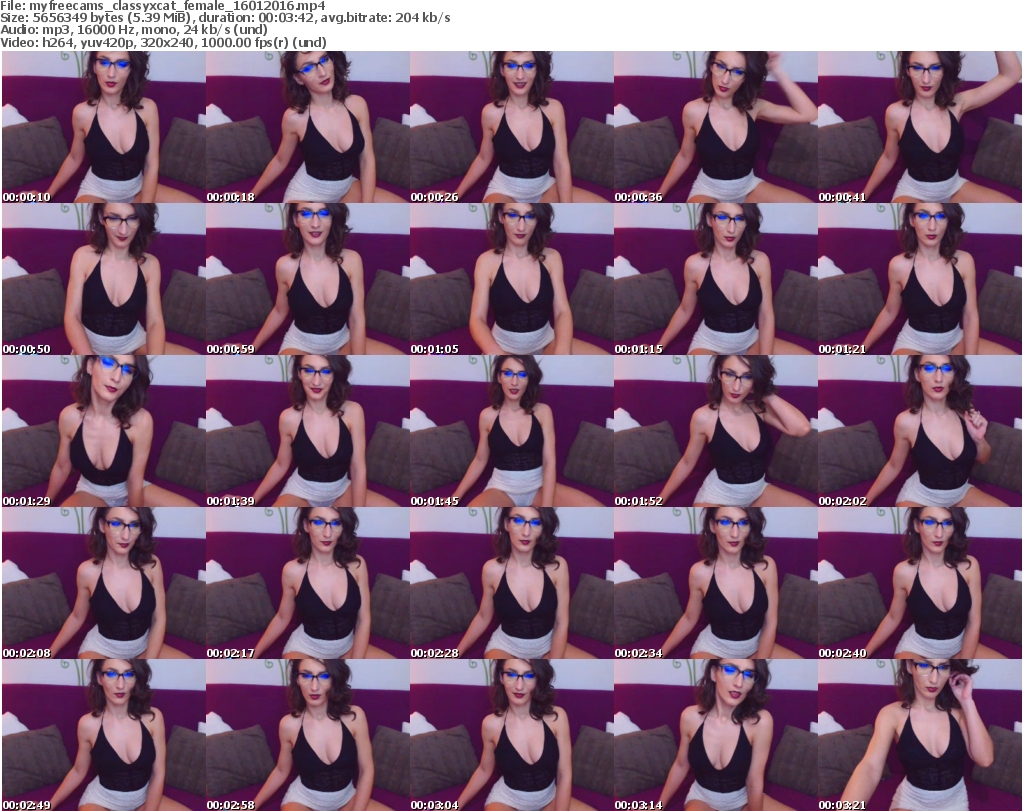This screenshot has height=811, width=1024.
Task: Select the thumbnail frame at 00:02:58
Action: click(308, 735)
